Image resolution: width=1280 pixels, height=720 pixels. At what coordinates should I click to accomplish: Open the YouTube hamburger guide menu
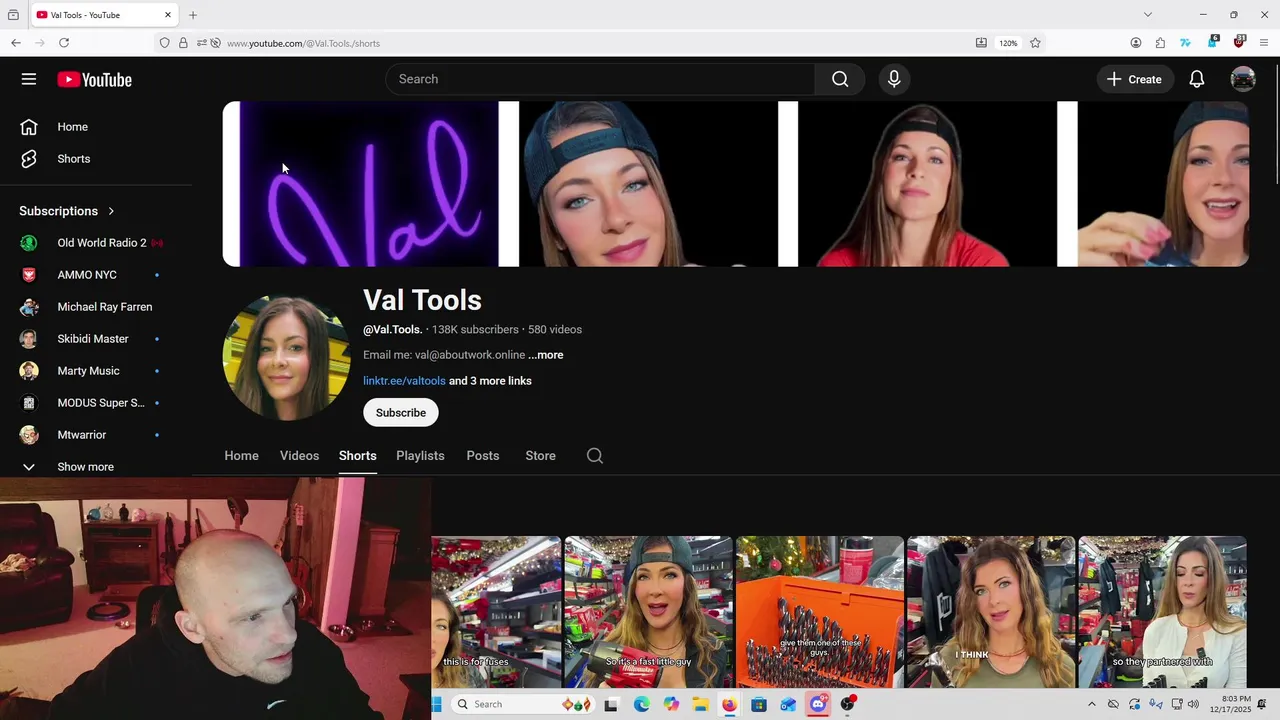[x=29, y=79]
